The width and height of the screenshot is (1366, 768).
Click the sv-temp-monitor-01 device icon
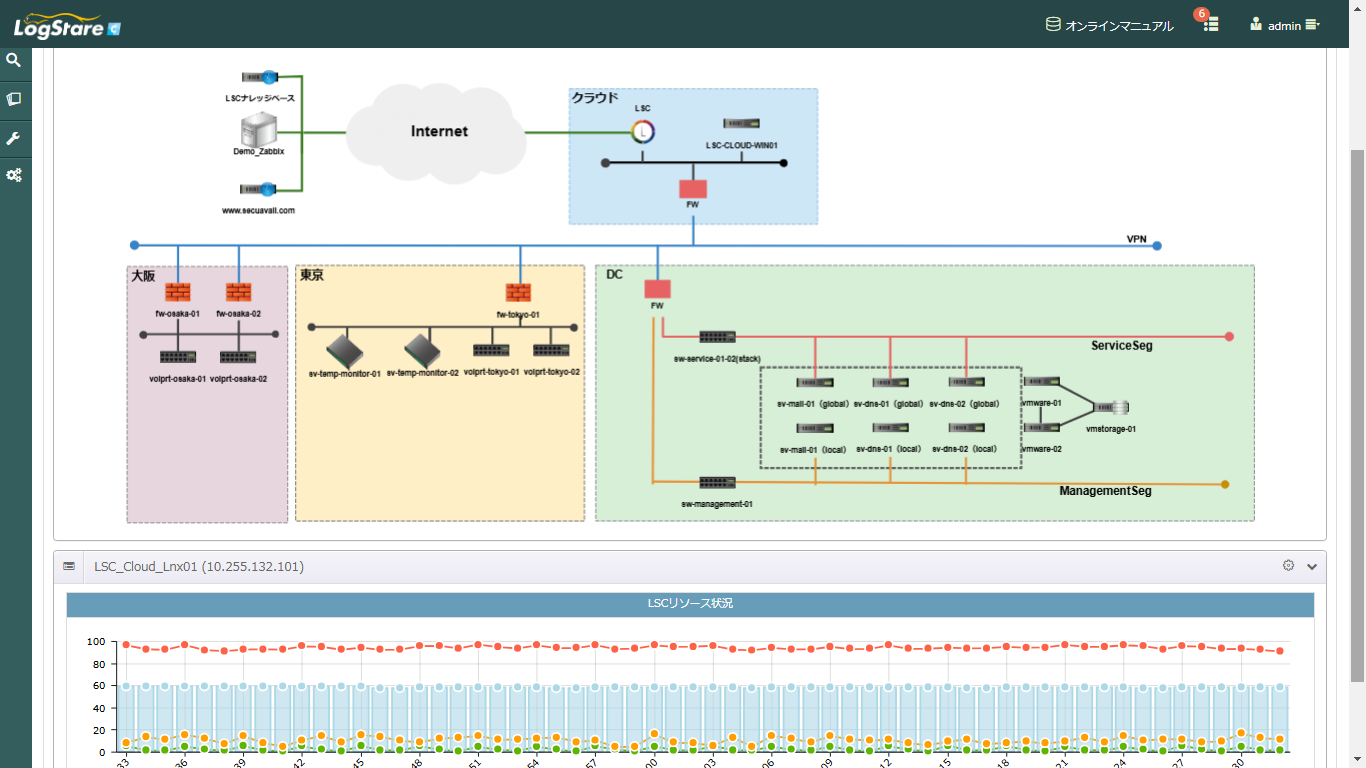tap(344, 350)
